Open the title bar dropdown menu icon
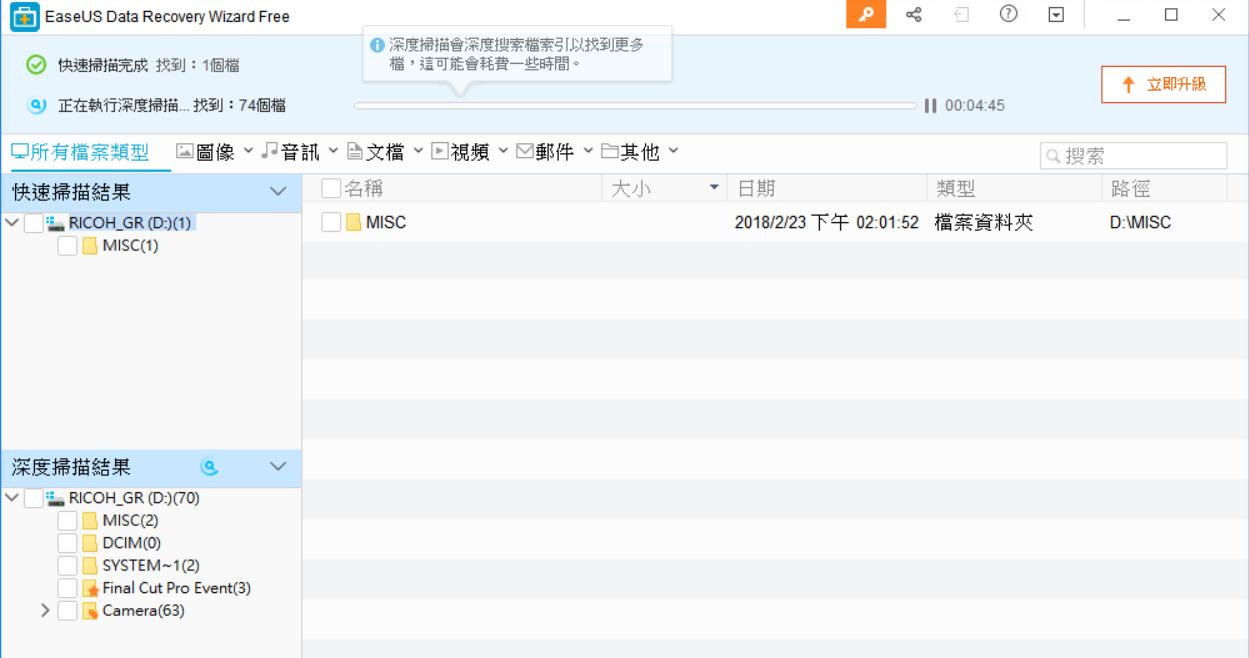Image resolution: width=1249 pixels, height=658 pixels. coord(1057,15)
